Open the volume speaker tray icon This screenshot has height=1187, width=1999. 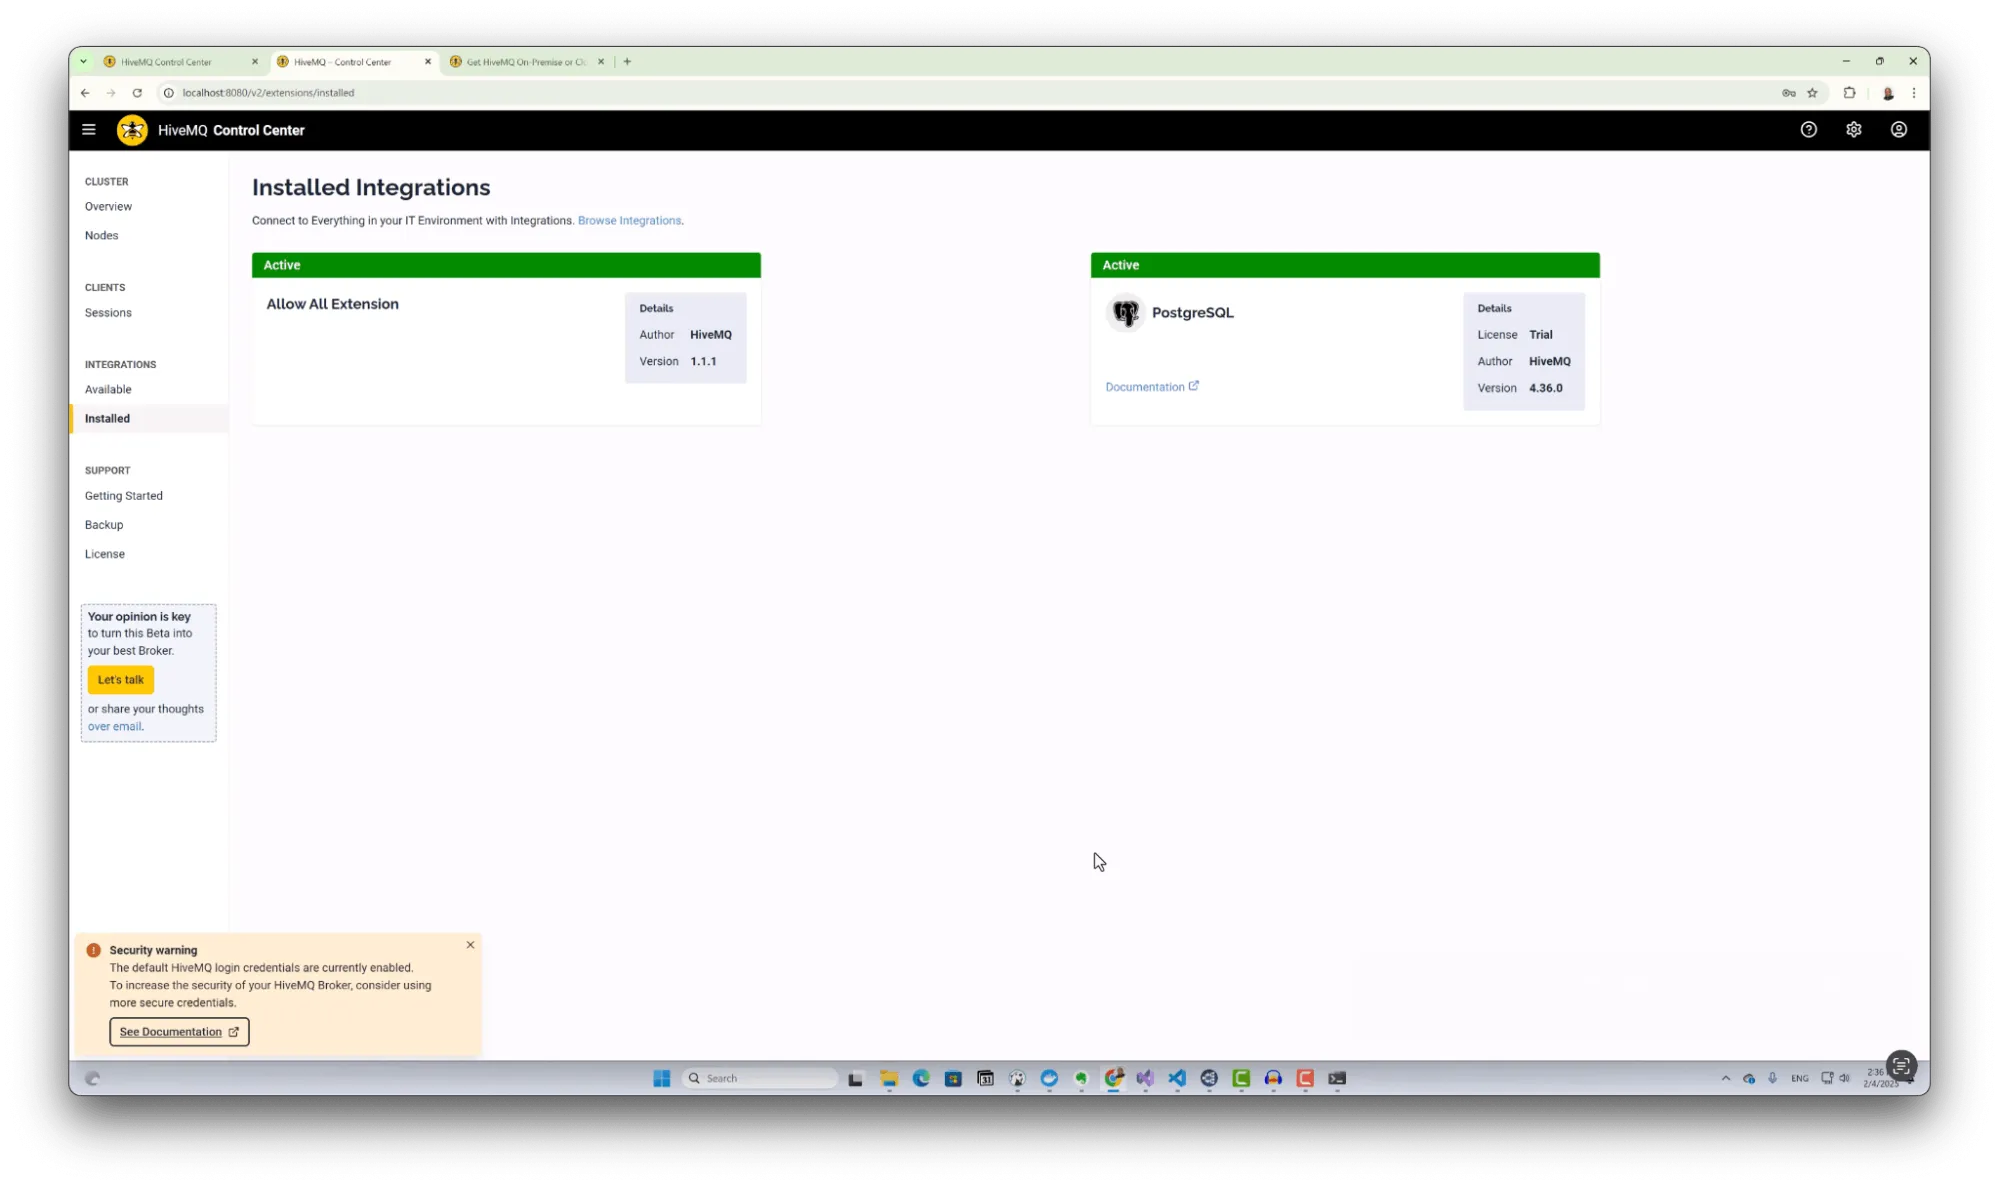(x=1844, y=1078)
